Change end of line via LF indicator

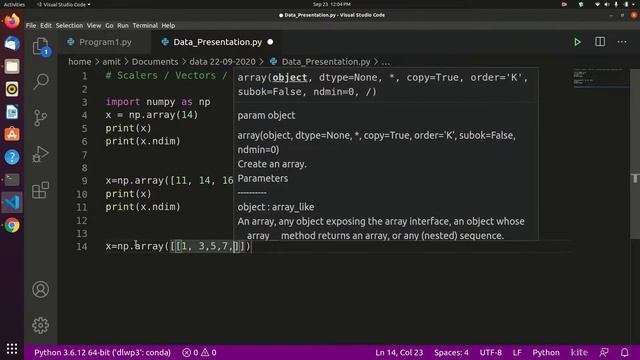click(517, 352)
